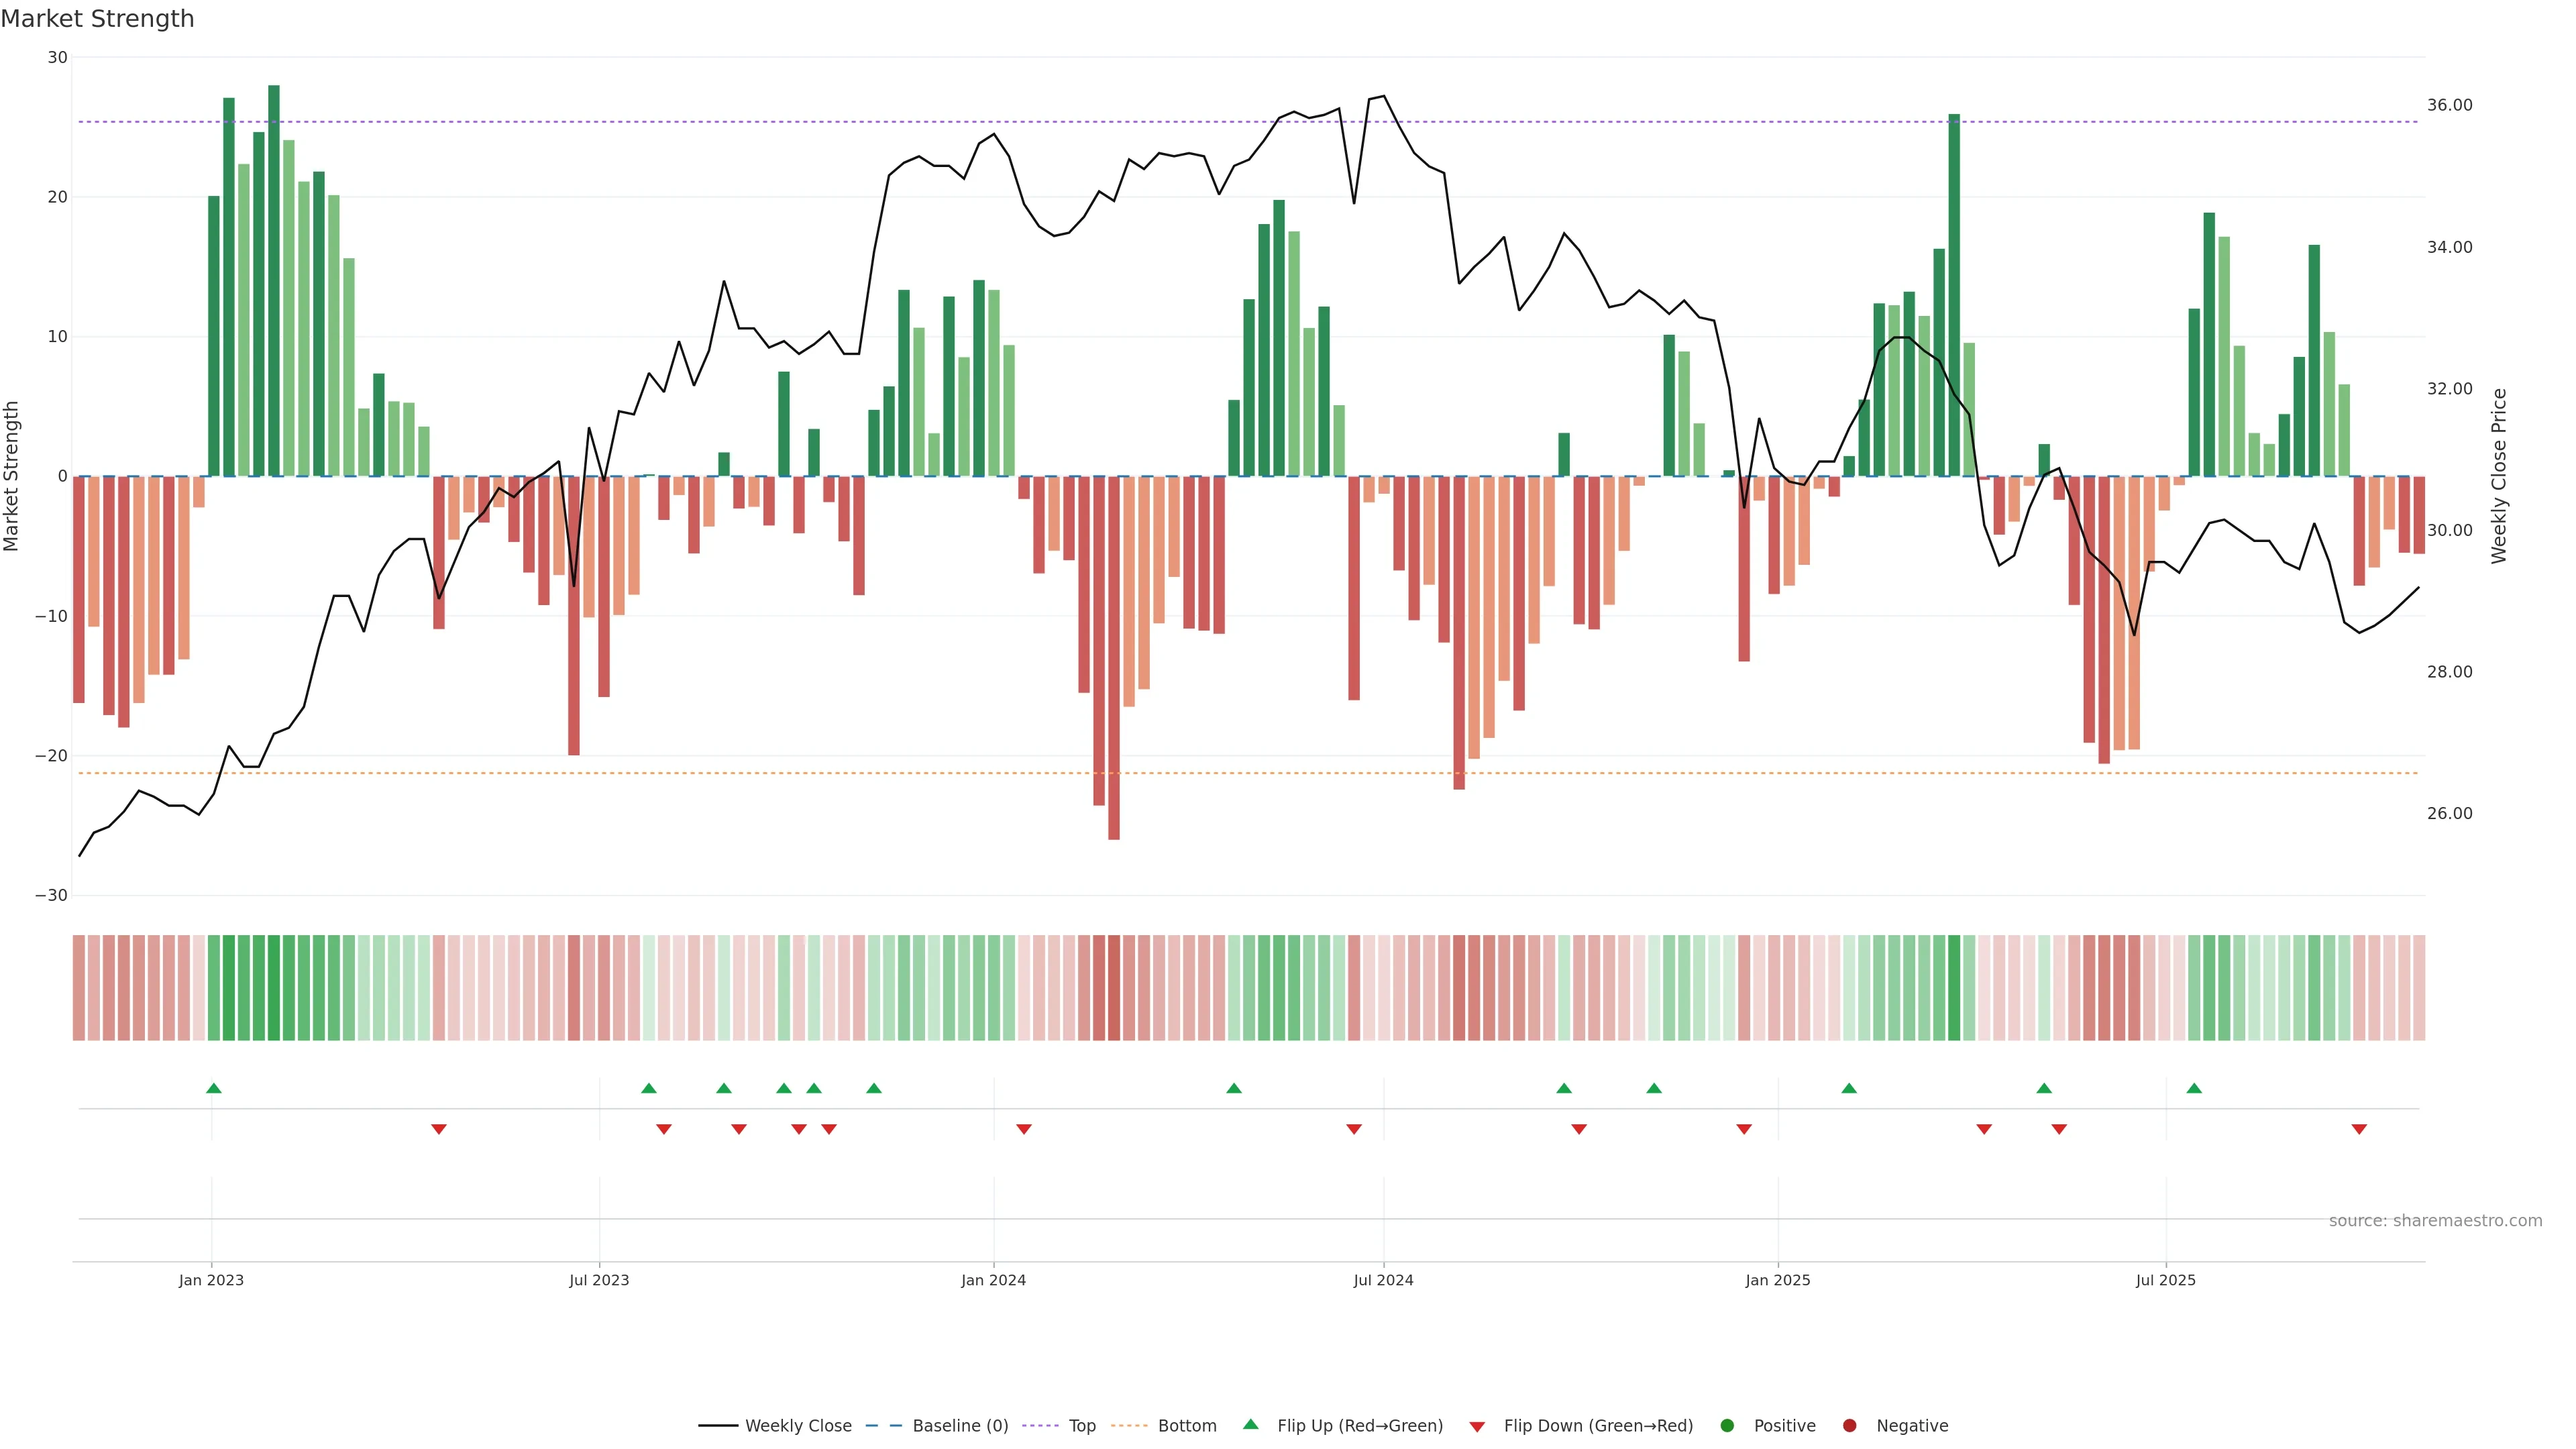
Task: Click the red Flip Down legend triangle
Action: point(1477,1427)
